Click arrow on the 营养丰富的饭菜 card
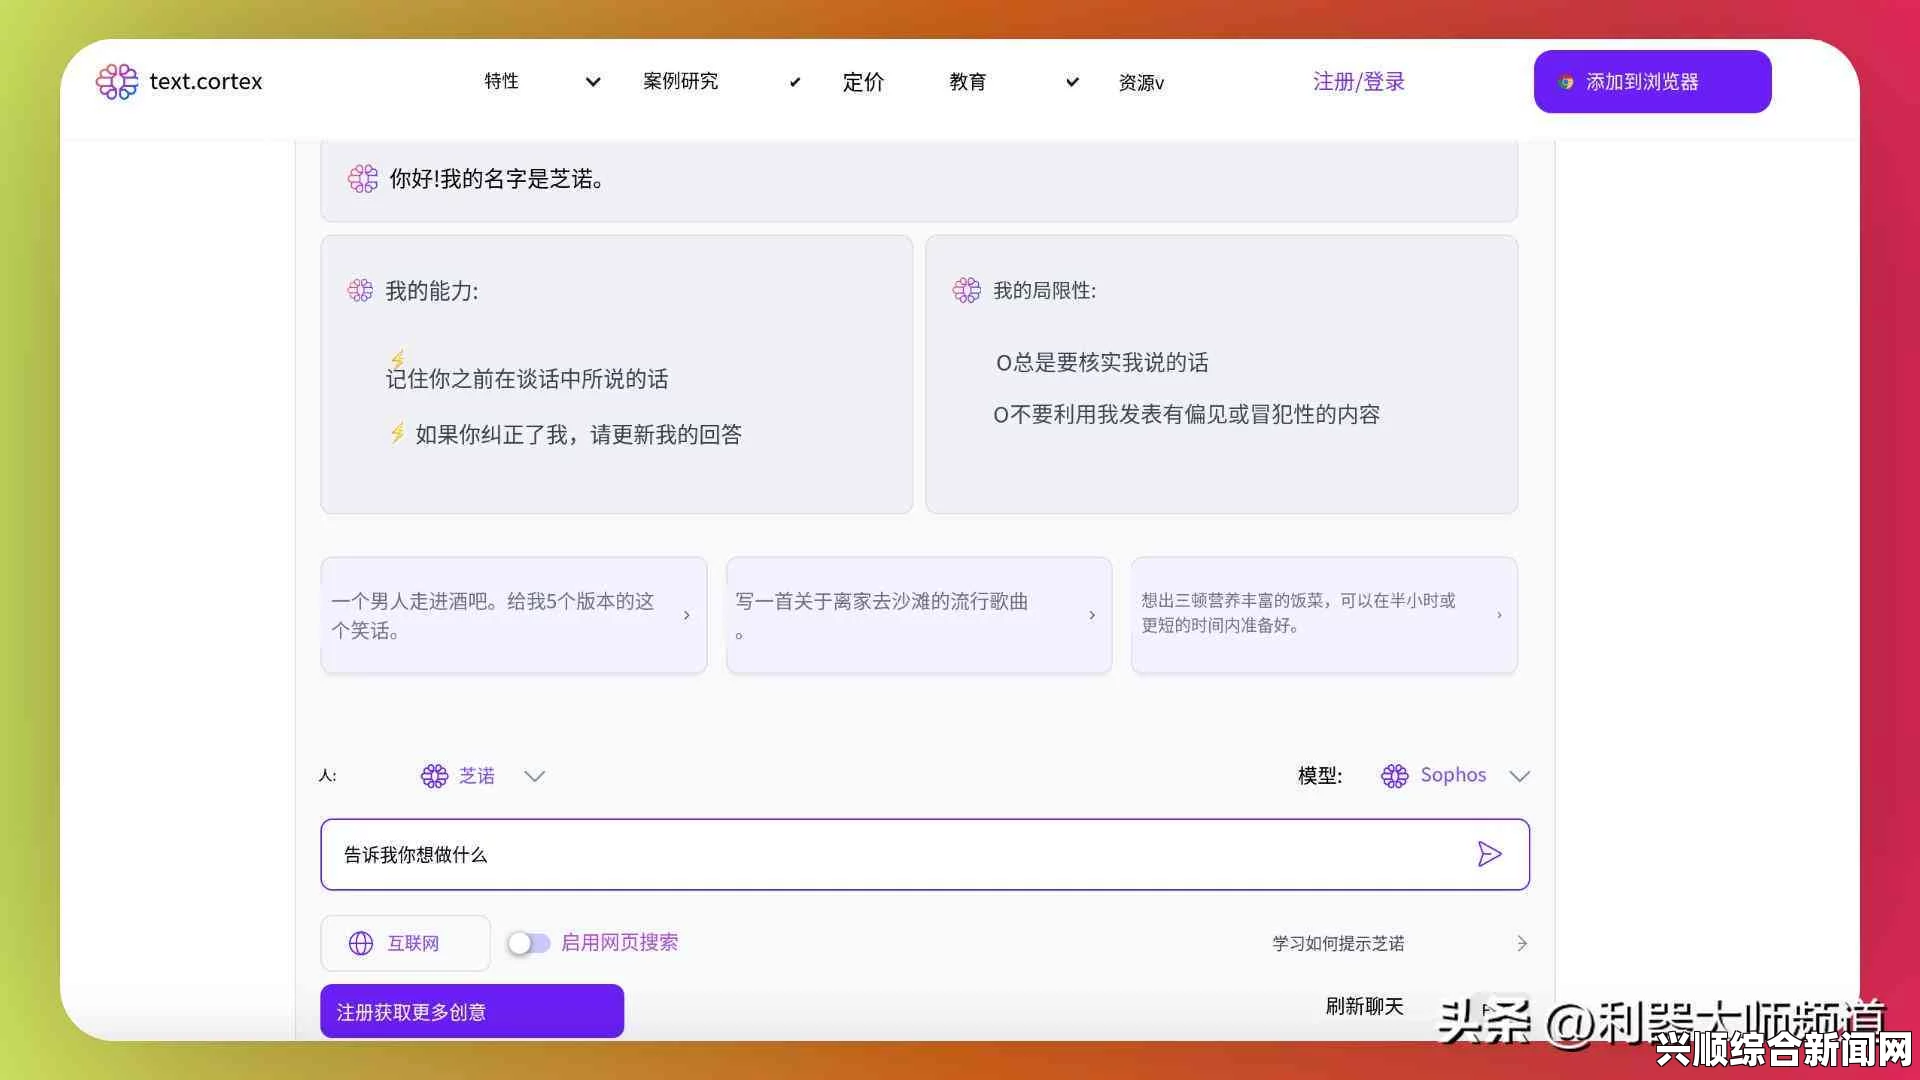This screenshot has height=1080, width=1920. click(x=1499, y=615)
